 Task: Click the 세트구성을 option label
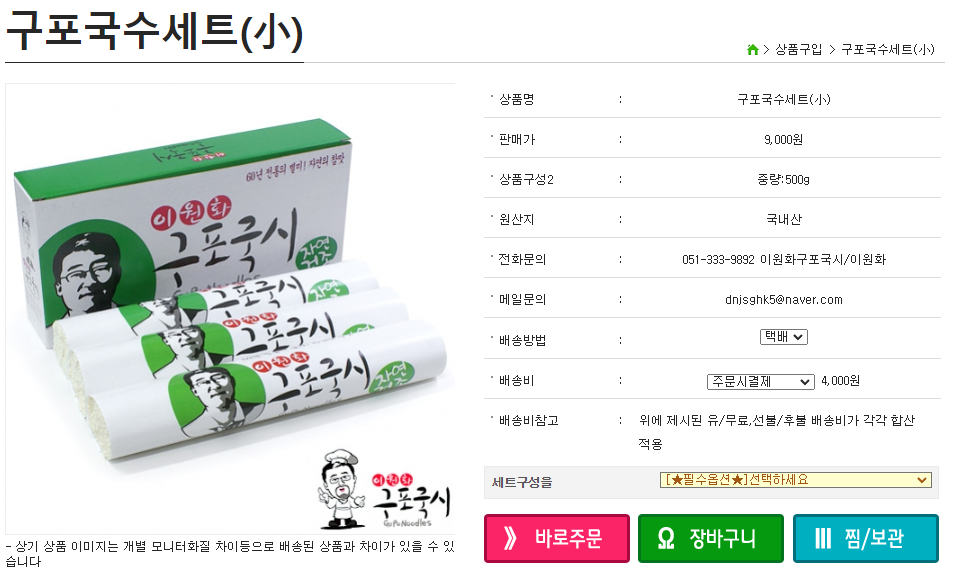[x=522, y=482]
